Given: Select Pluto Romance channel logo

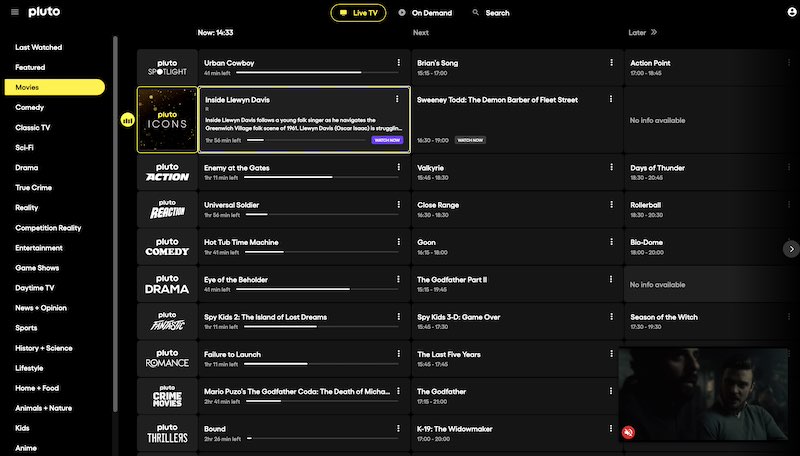Looking at the screenshot, I should [x=167, y=359].
